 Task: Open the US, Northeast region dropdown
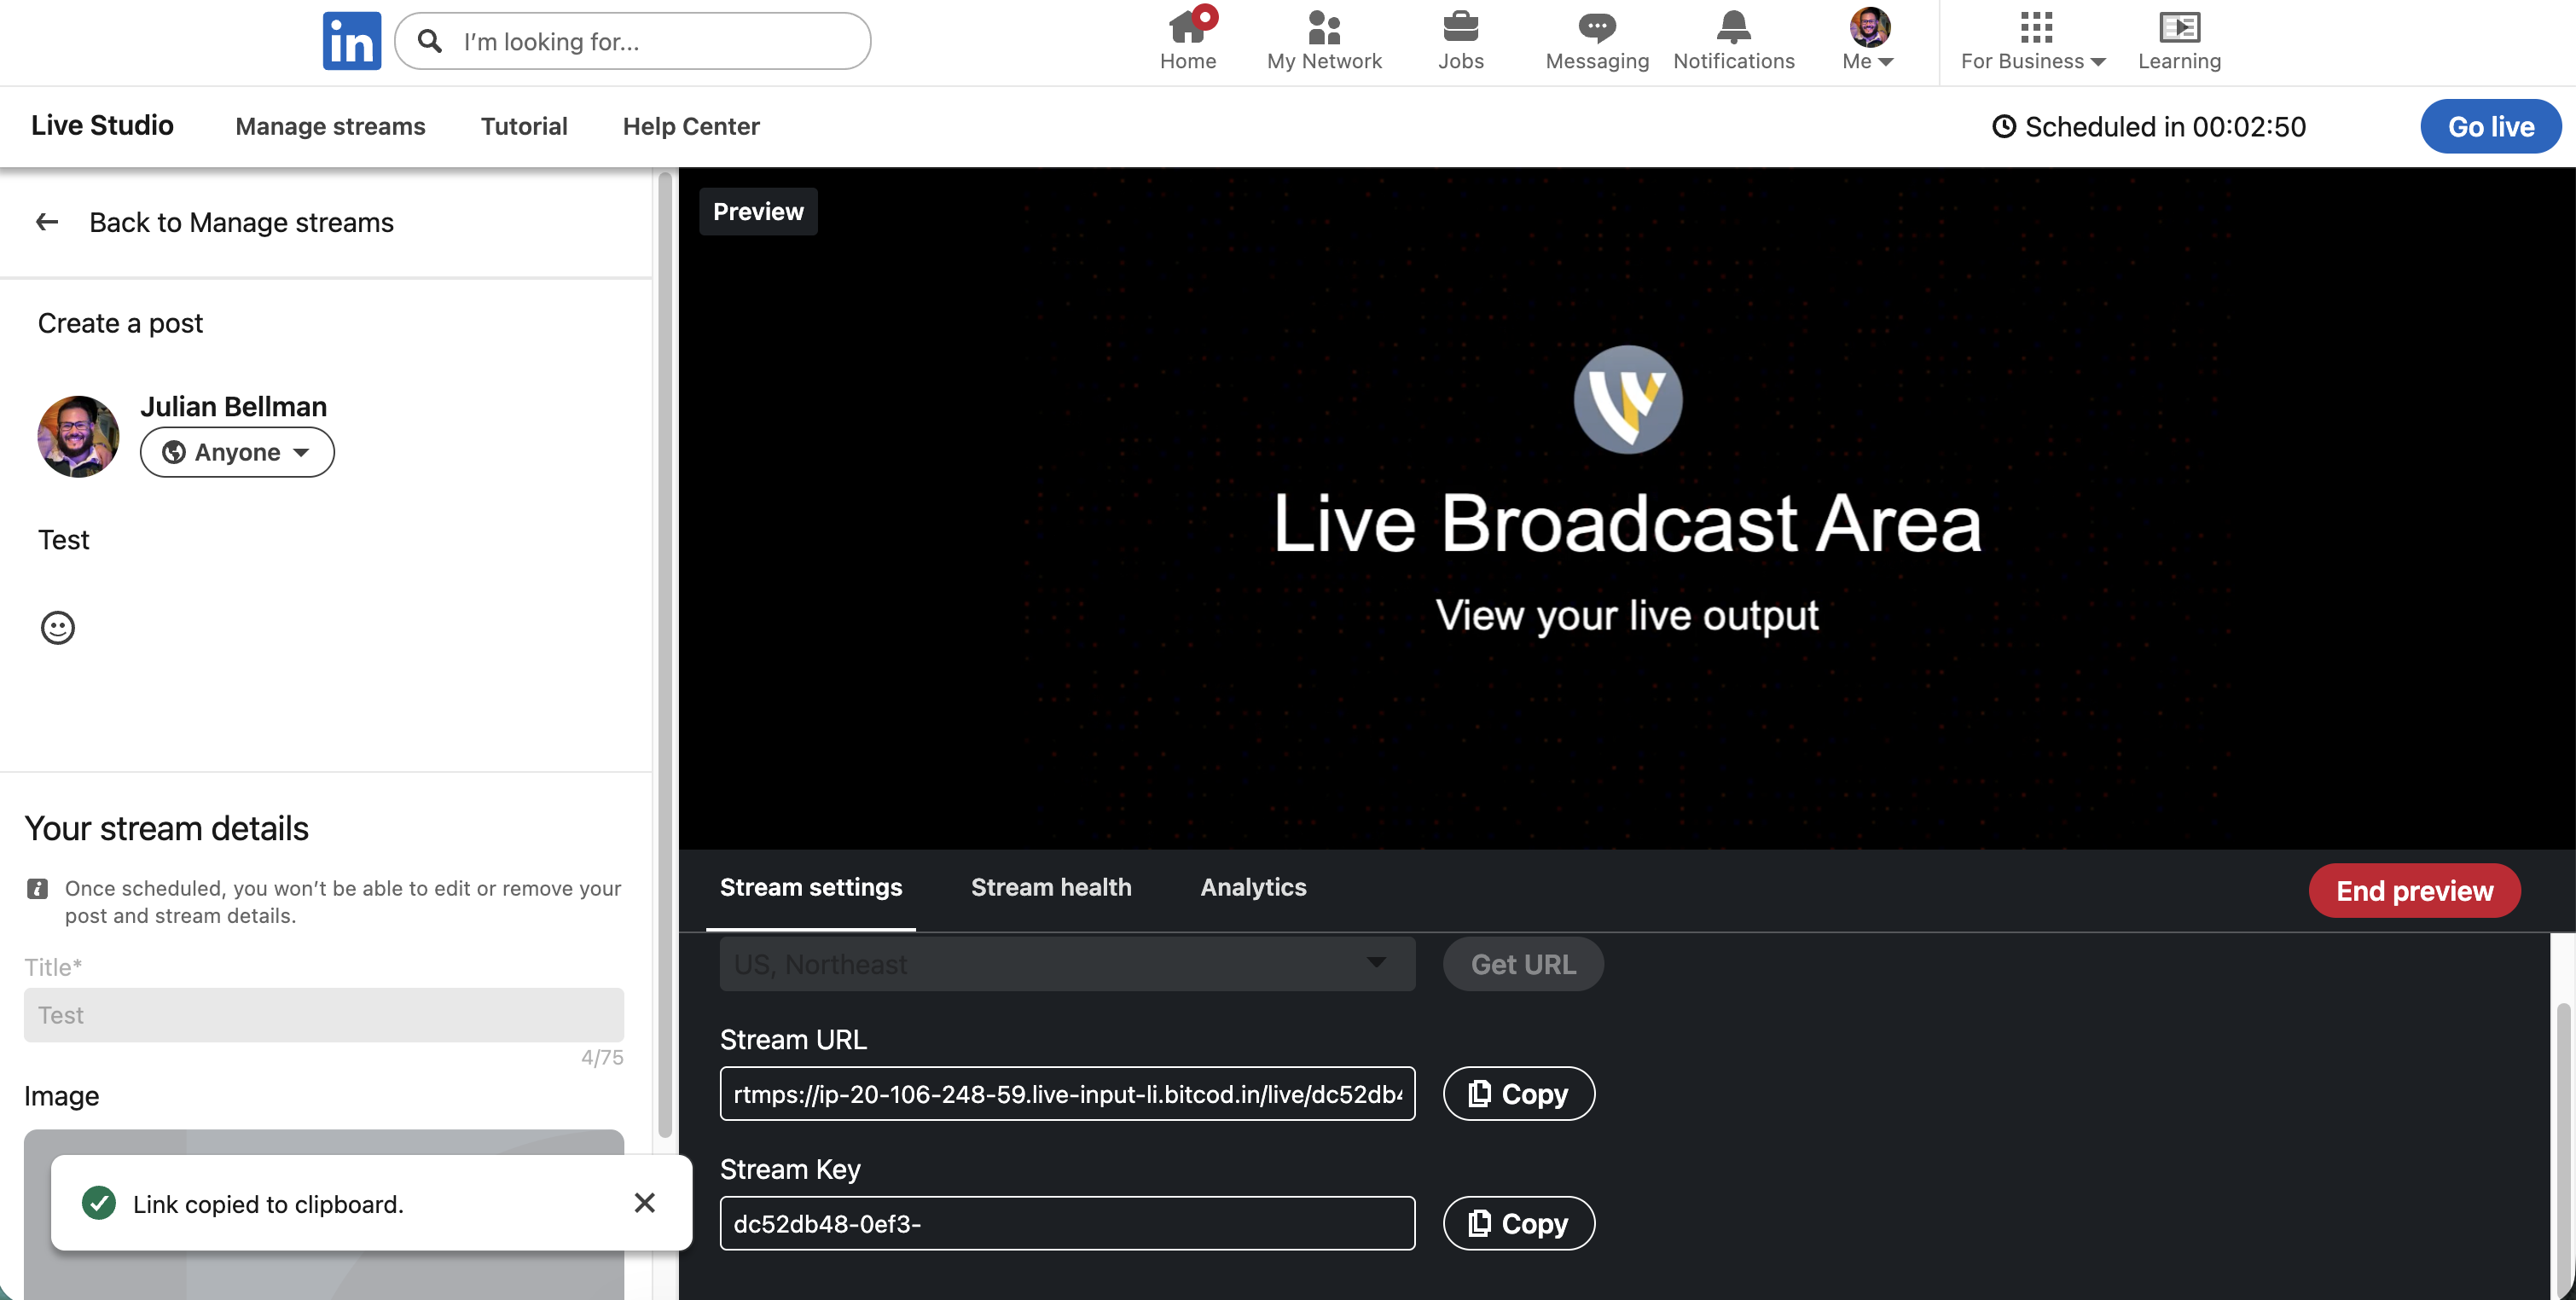click(x=1067, y=964)
